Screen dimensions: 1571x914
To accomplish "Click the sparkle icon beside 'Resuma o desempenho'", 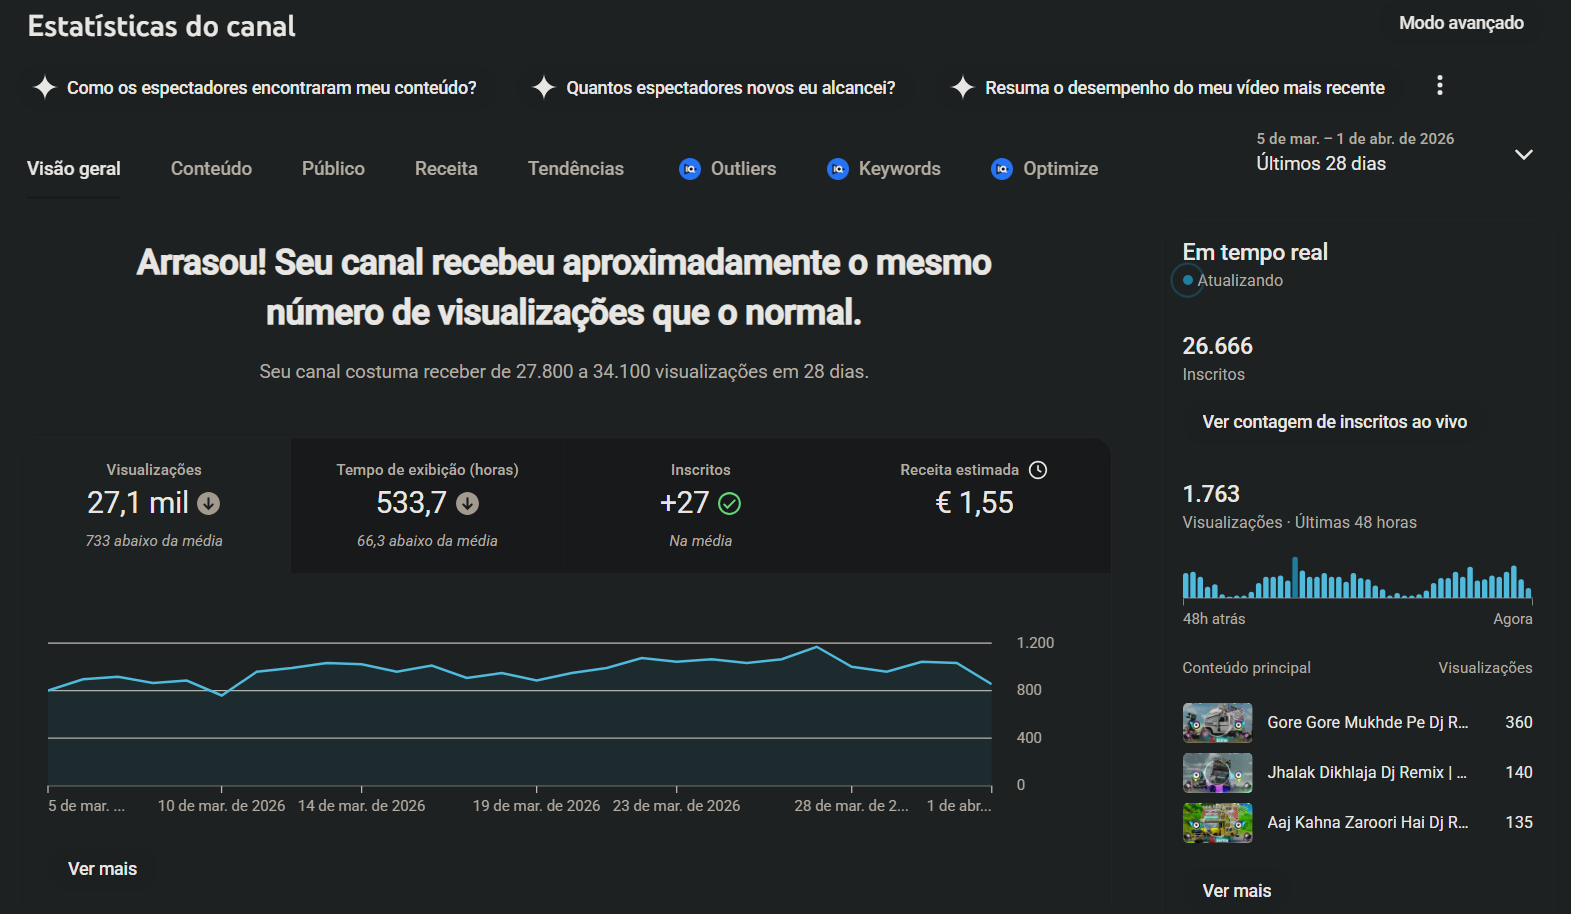I will point(963,87).
